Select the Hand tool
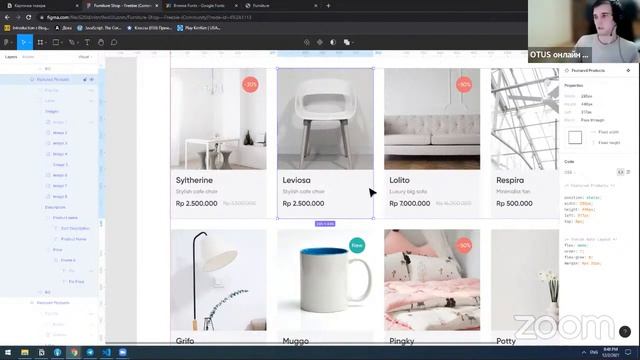Image resolution: width=640 pixels, height=360 pixels. tap(101, 42)
